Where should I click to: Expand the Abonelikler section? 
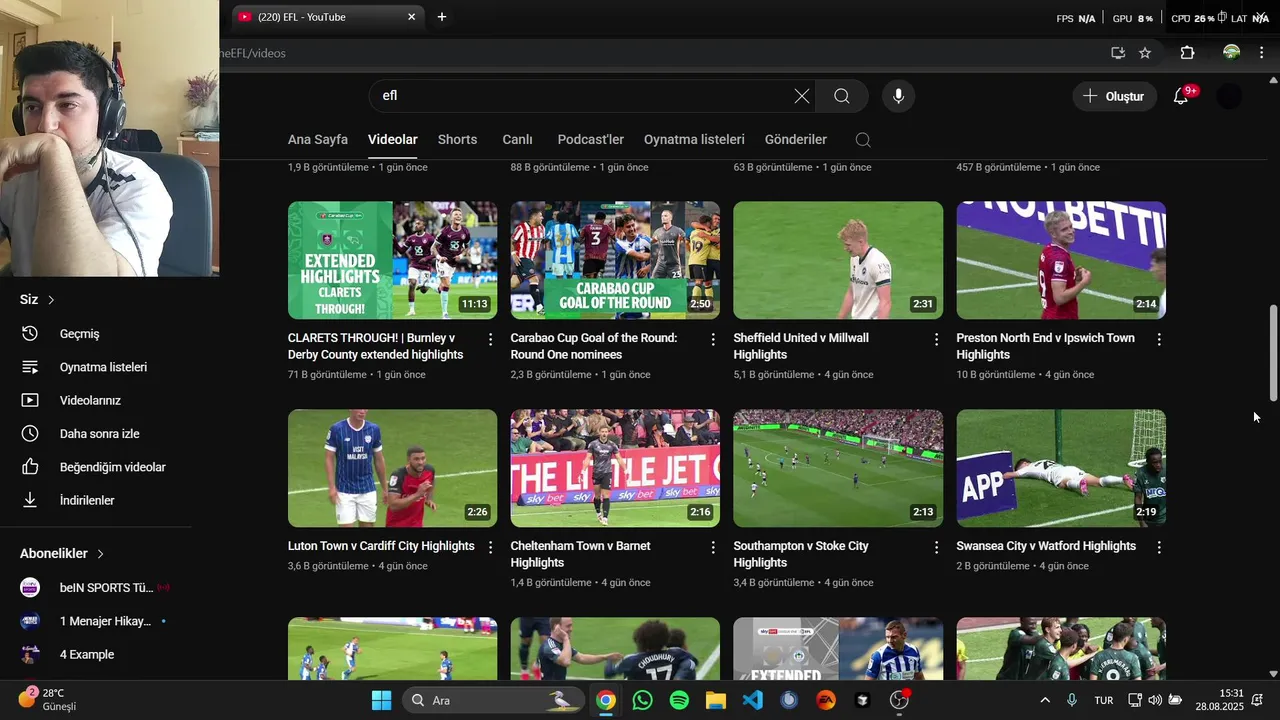(x=63, y=553)
